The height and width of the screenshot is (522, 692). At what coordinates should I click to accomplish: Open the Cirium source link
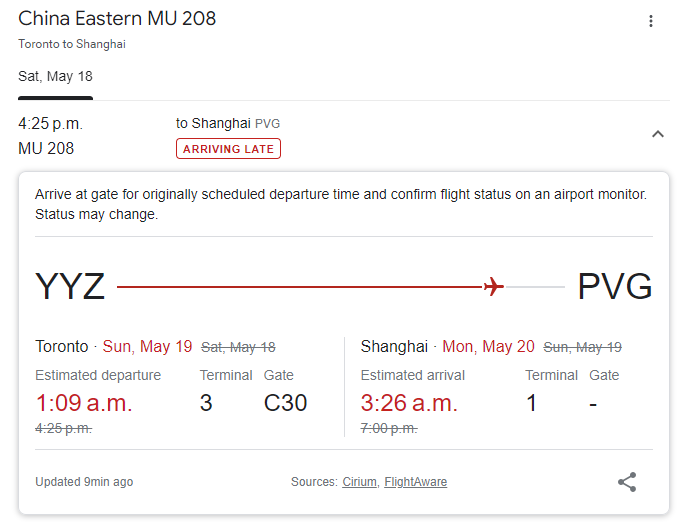[359, 482]
